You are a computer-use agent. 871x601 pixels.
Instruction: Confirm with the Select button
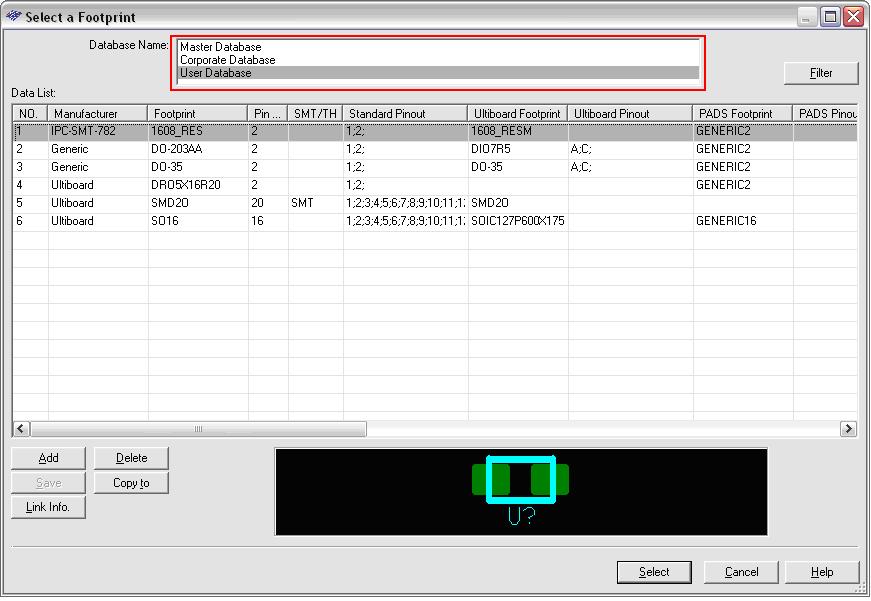(x=654, y=572)
